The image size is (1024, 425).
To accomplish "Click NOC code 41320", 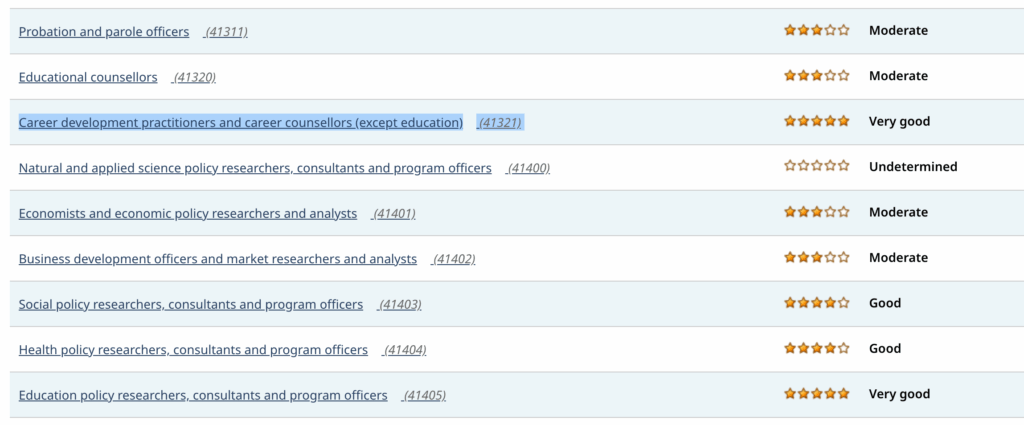I will click(x=194, y=78).
